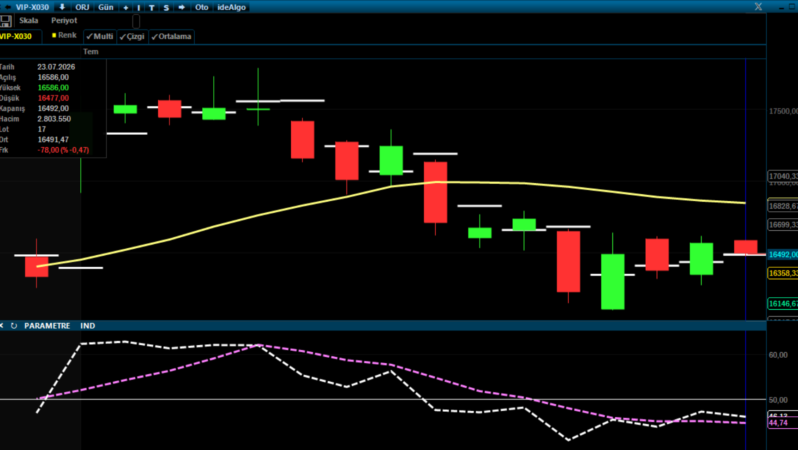Click the 16828,67 price axis label
The width and height of the screenshot is (798, 450).
(x=783, y=206)
